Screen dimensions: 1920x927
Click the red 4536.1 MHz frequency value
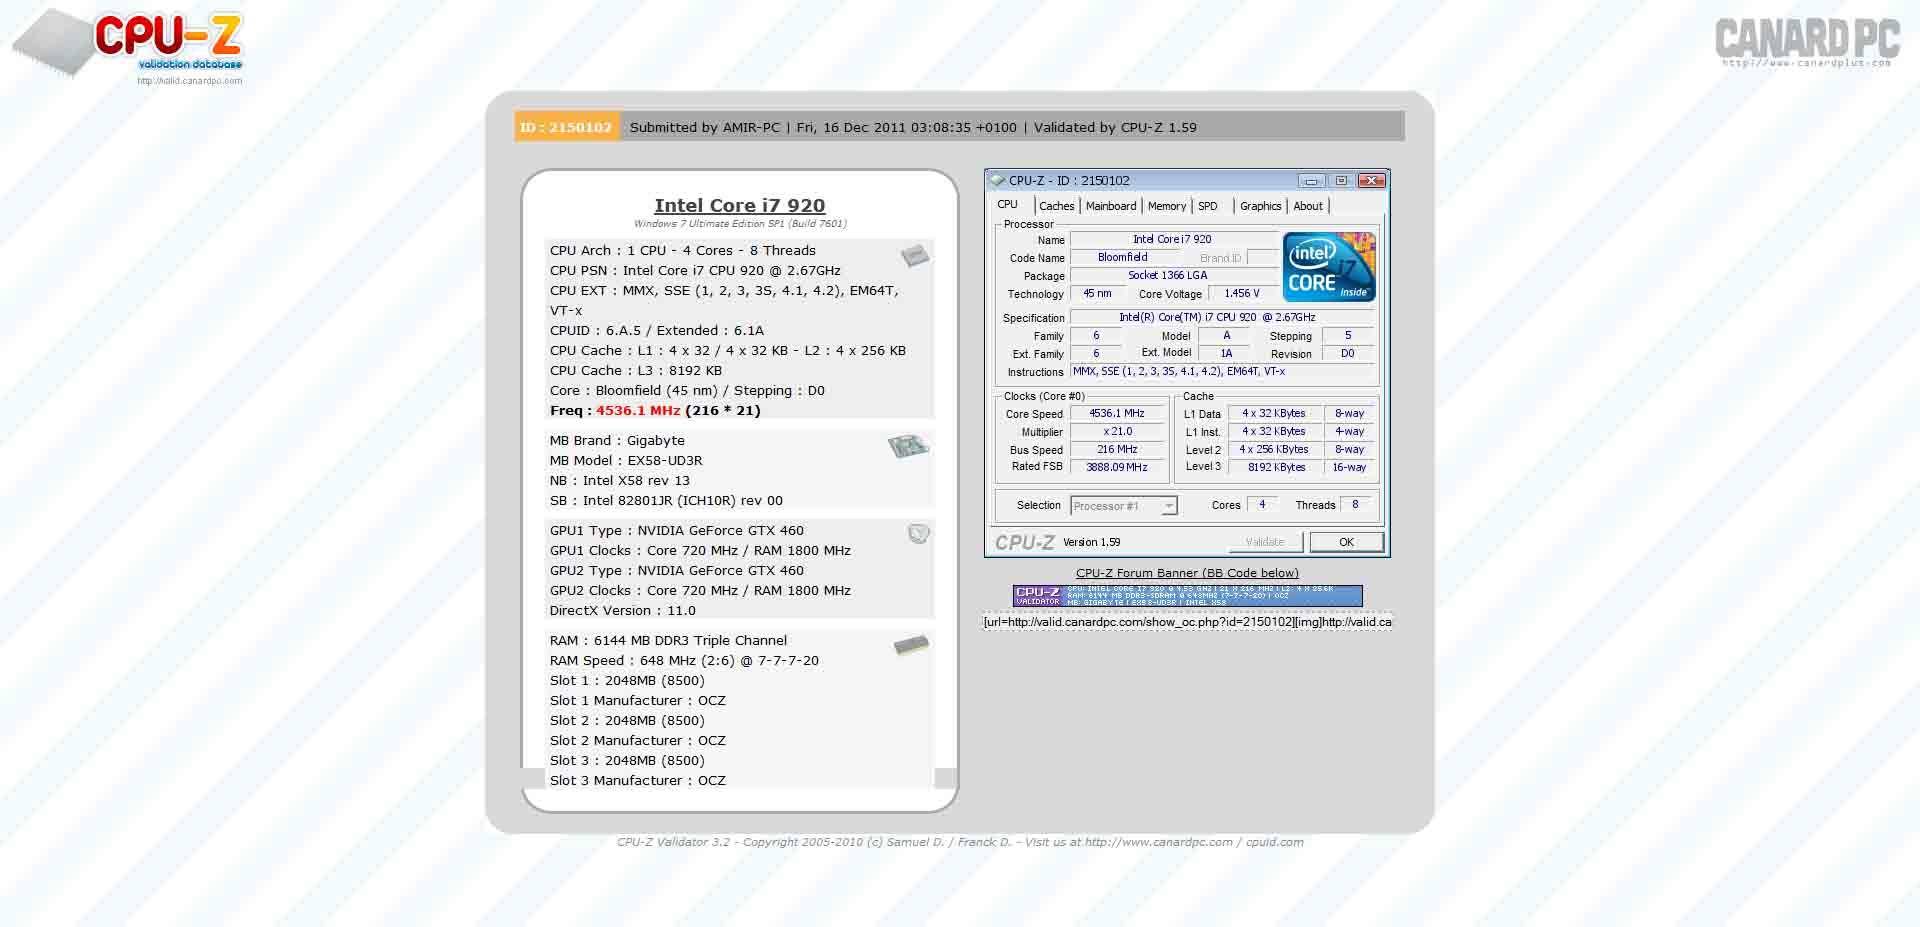tap(638, 410)
